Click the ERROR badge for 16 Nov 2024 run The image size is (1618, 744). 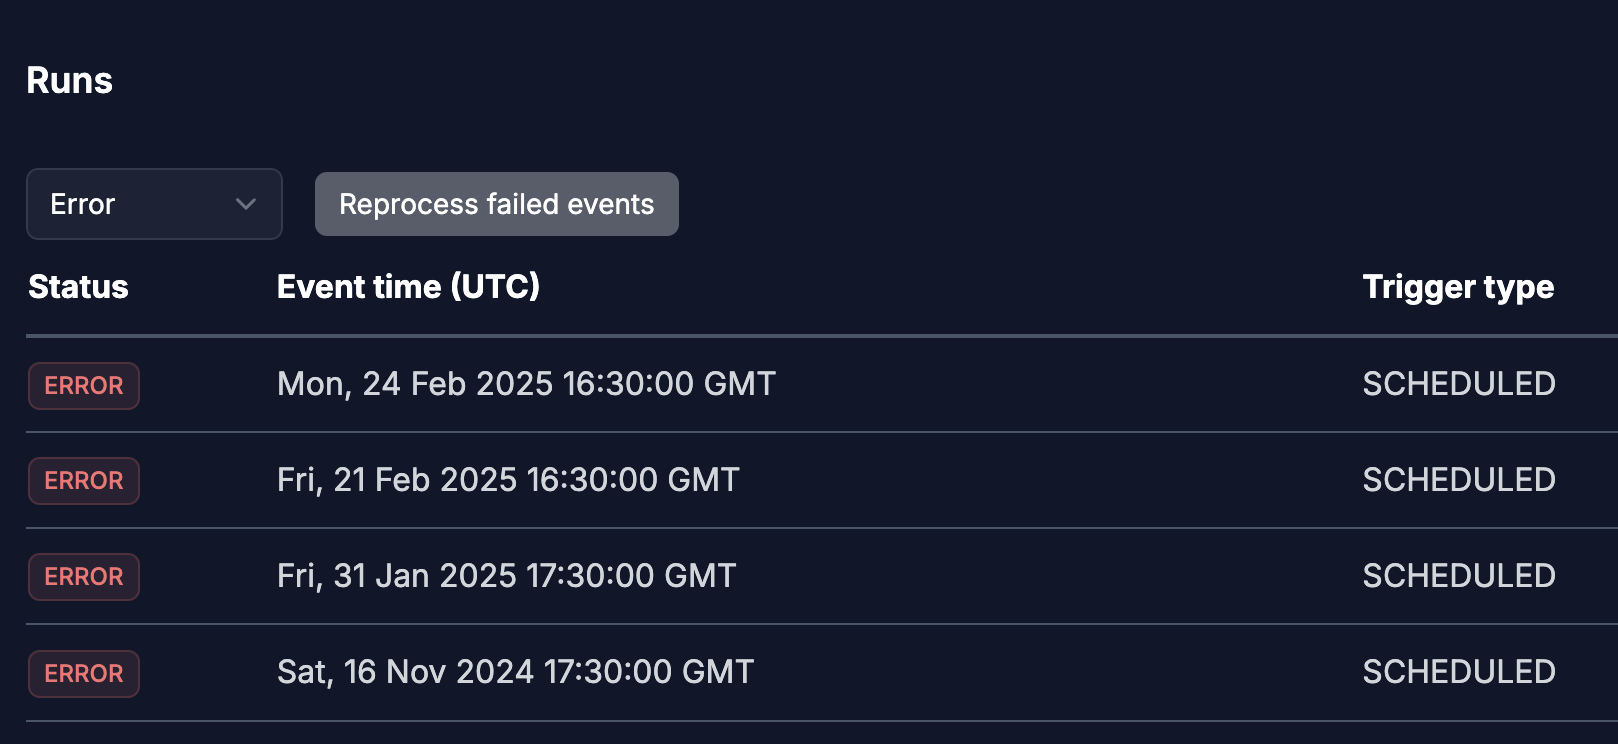click(84, 674)
